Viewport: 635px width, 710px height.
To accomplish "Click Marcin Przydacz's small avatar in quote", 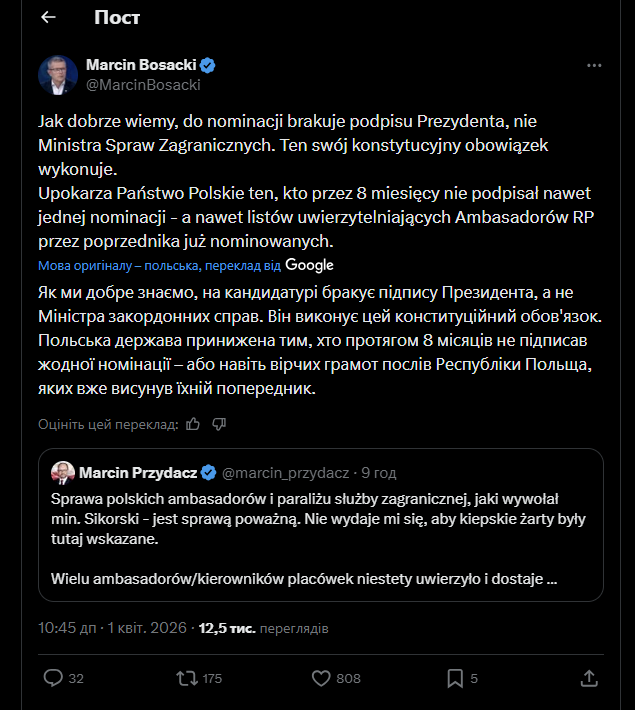I will (x=62, y=472).
